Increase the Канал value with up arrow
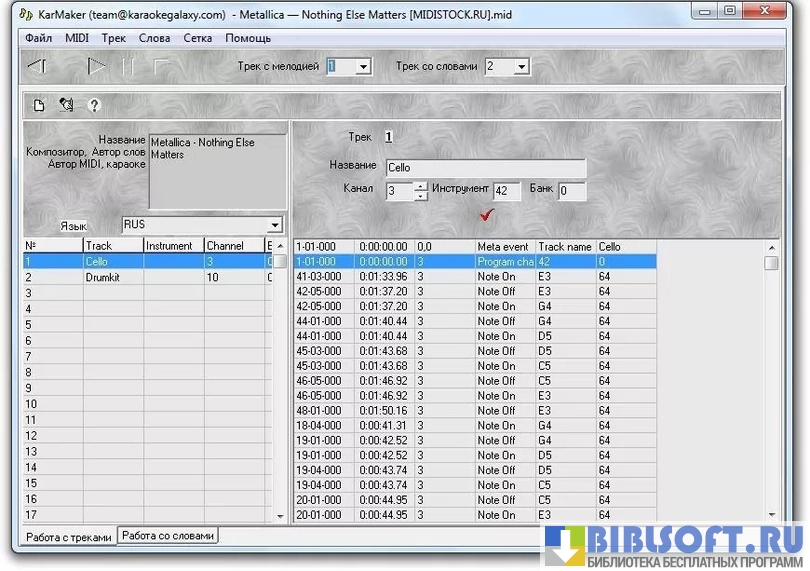Screen dimensions: 810x571 coord(421,185)
